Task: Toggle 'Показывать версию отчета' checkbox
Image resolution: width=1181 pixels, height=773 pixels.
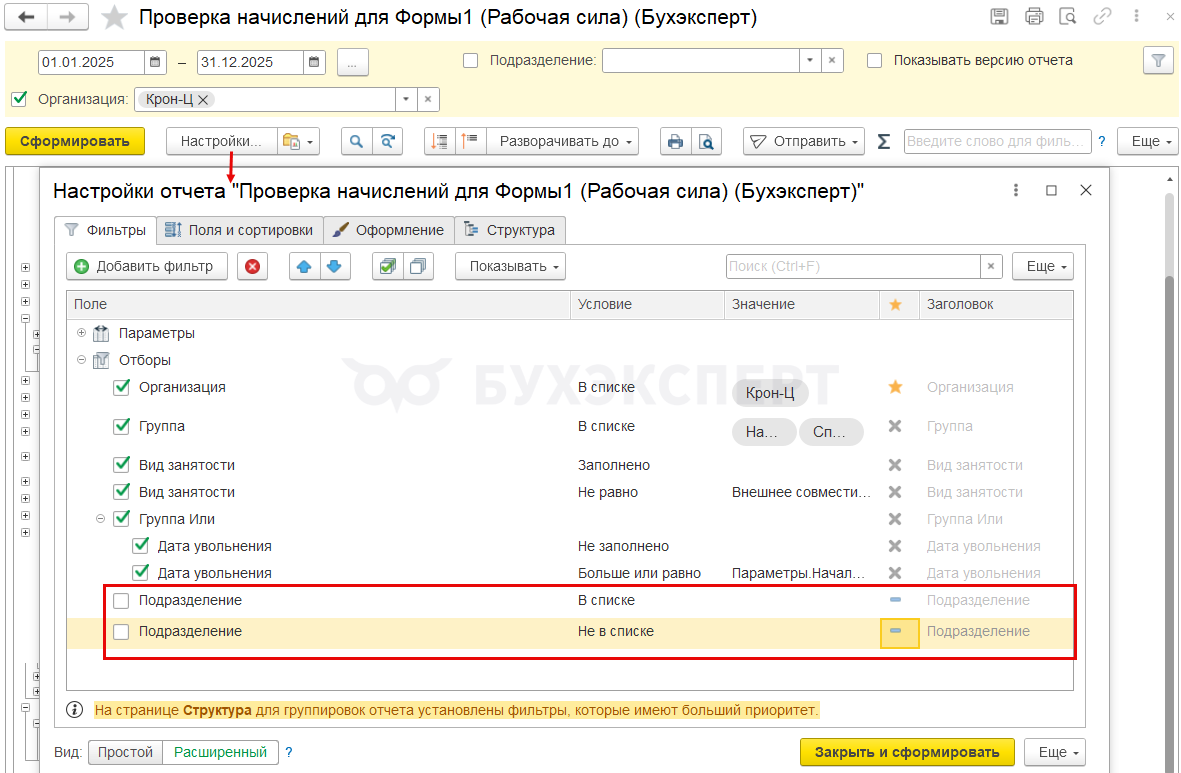Action: coord(874,60)
